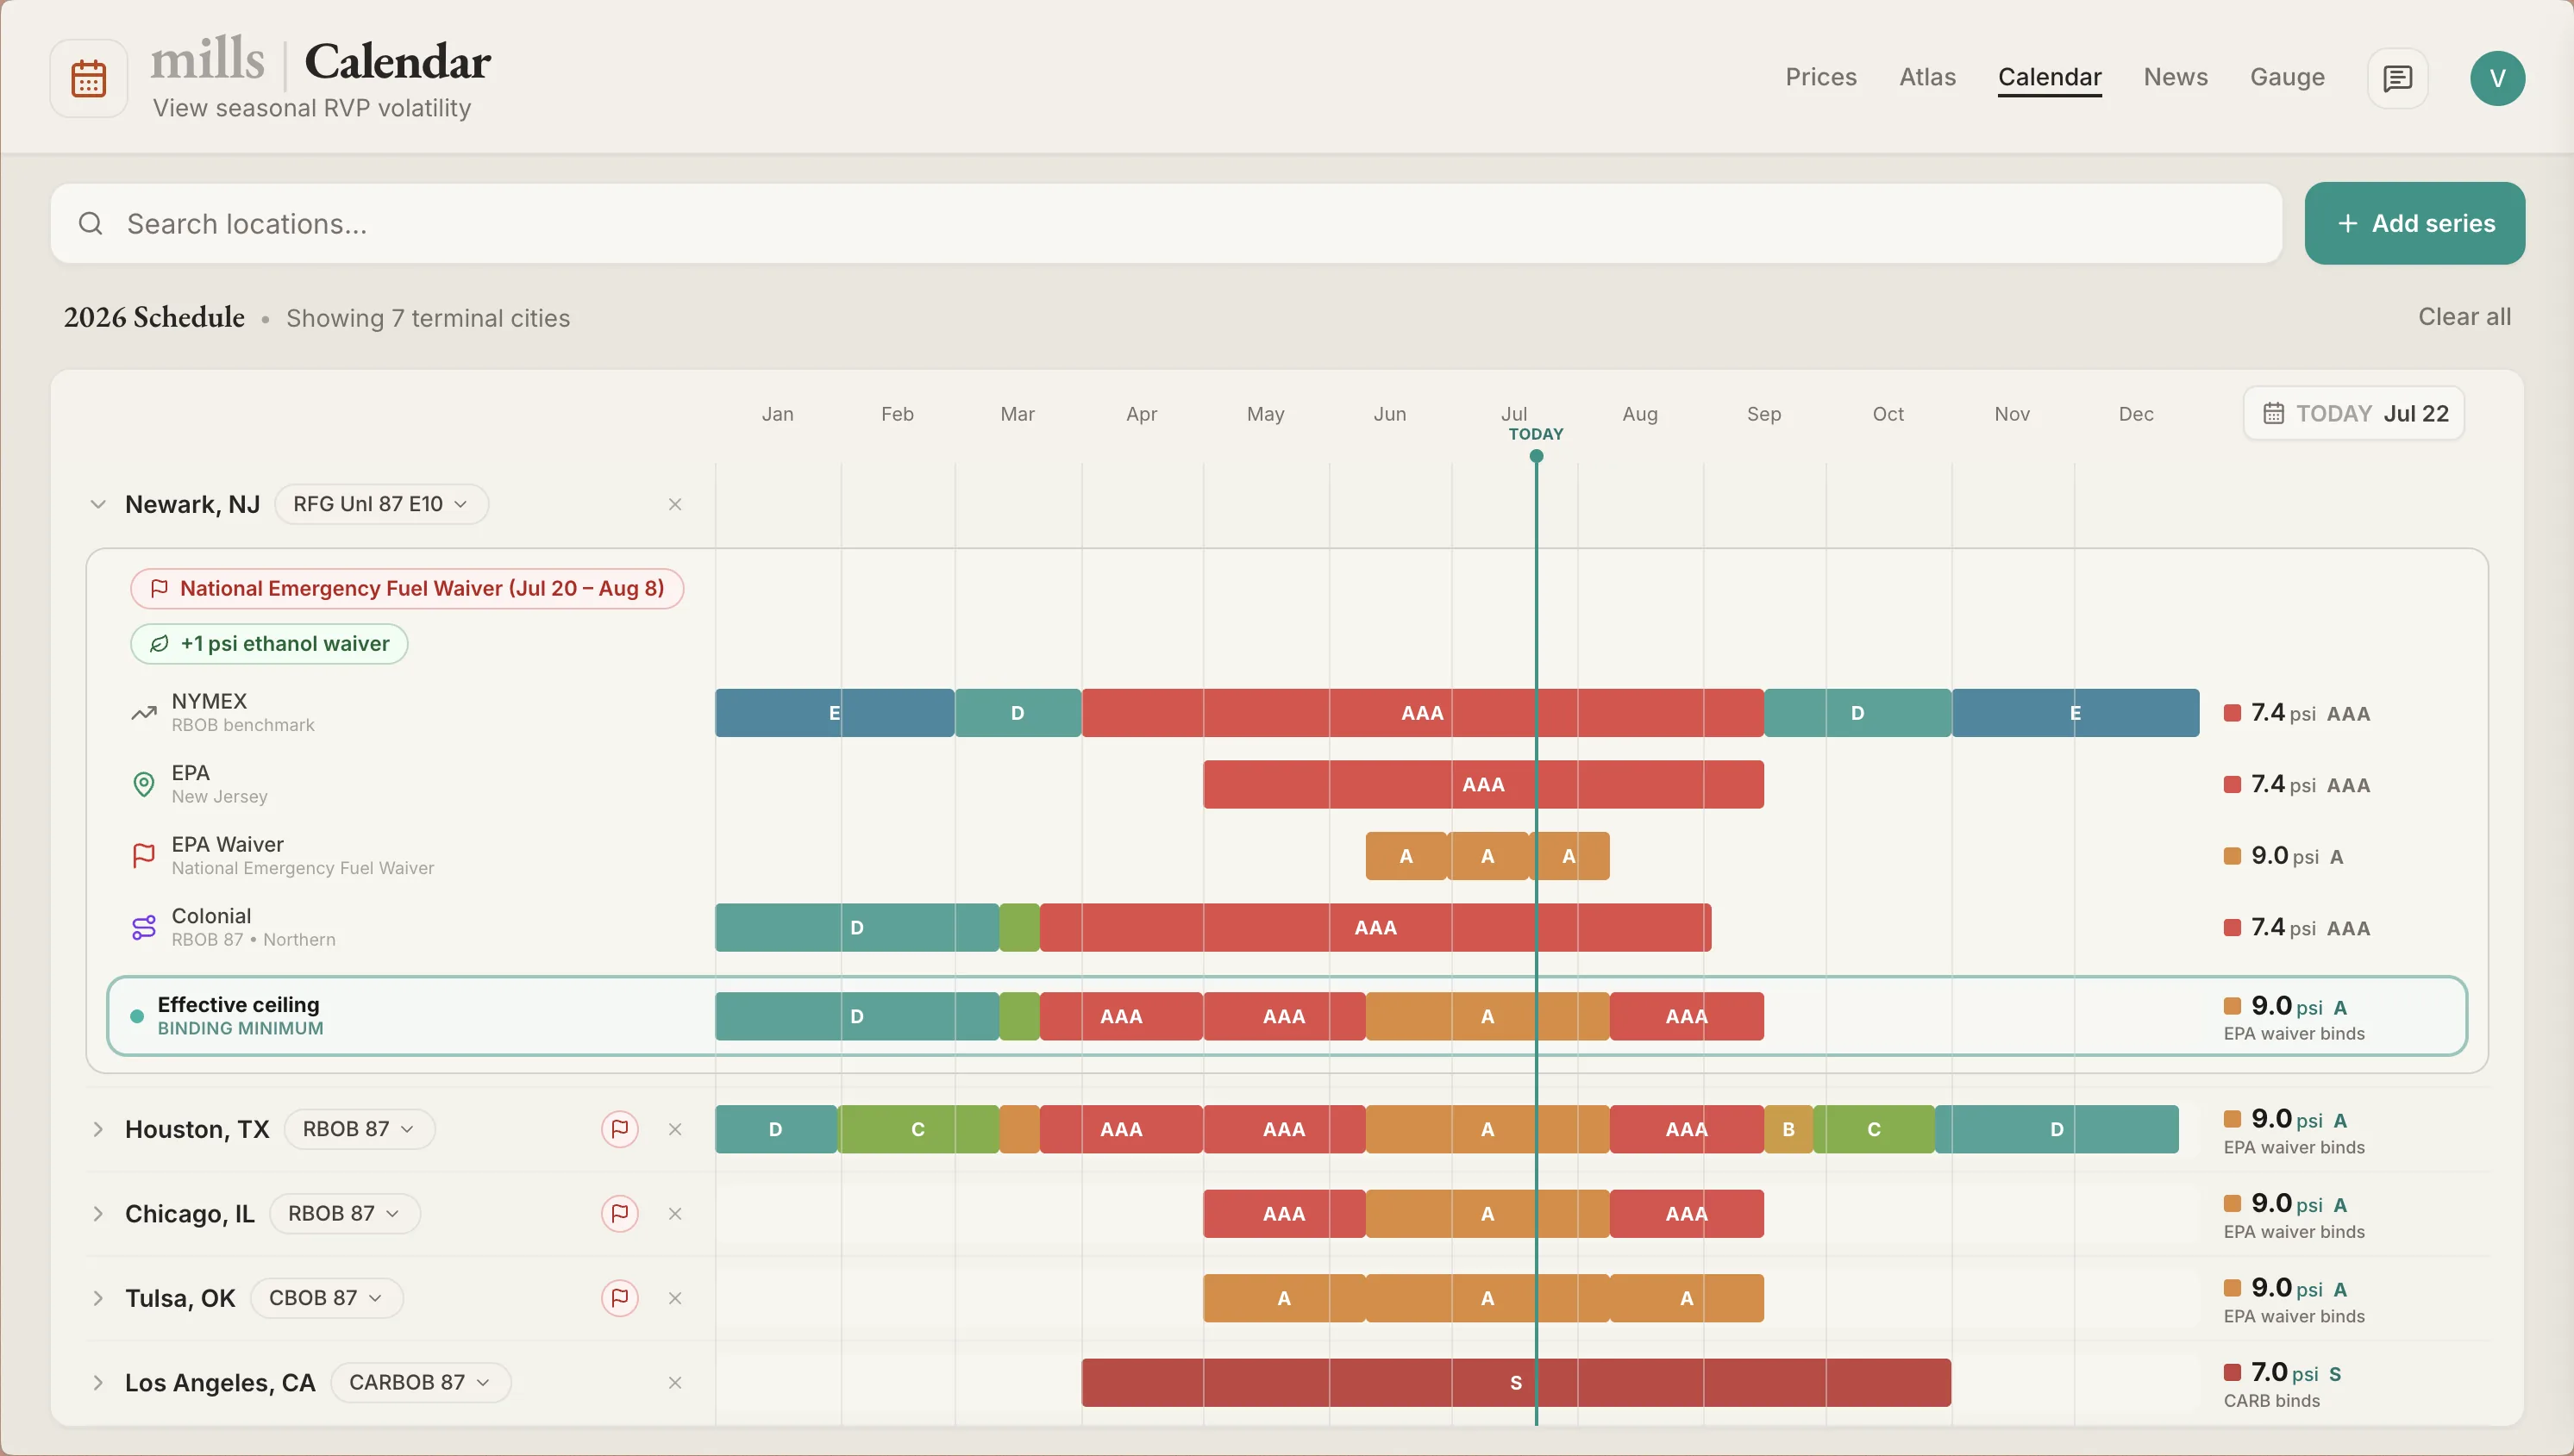
Task: Click Houston's yellow B segment
Action: (x=1788, y=1129)
